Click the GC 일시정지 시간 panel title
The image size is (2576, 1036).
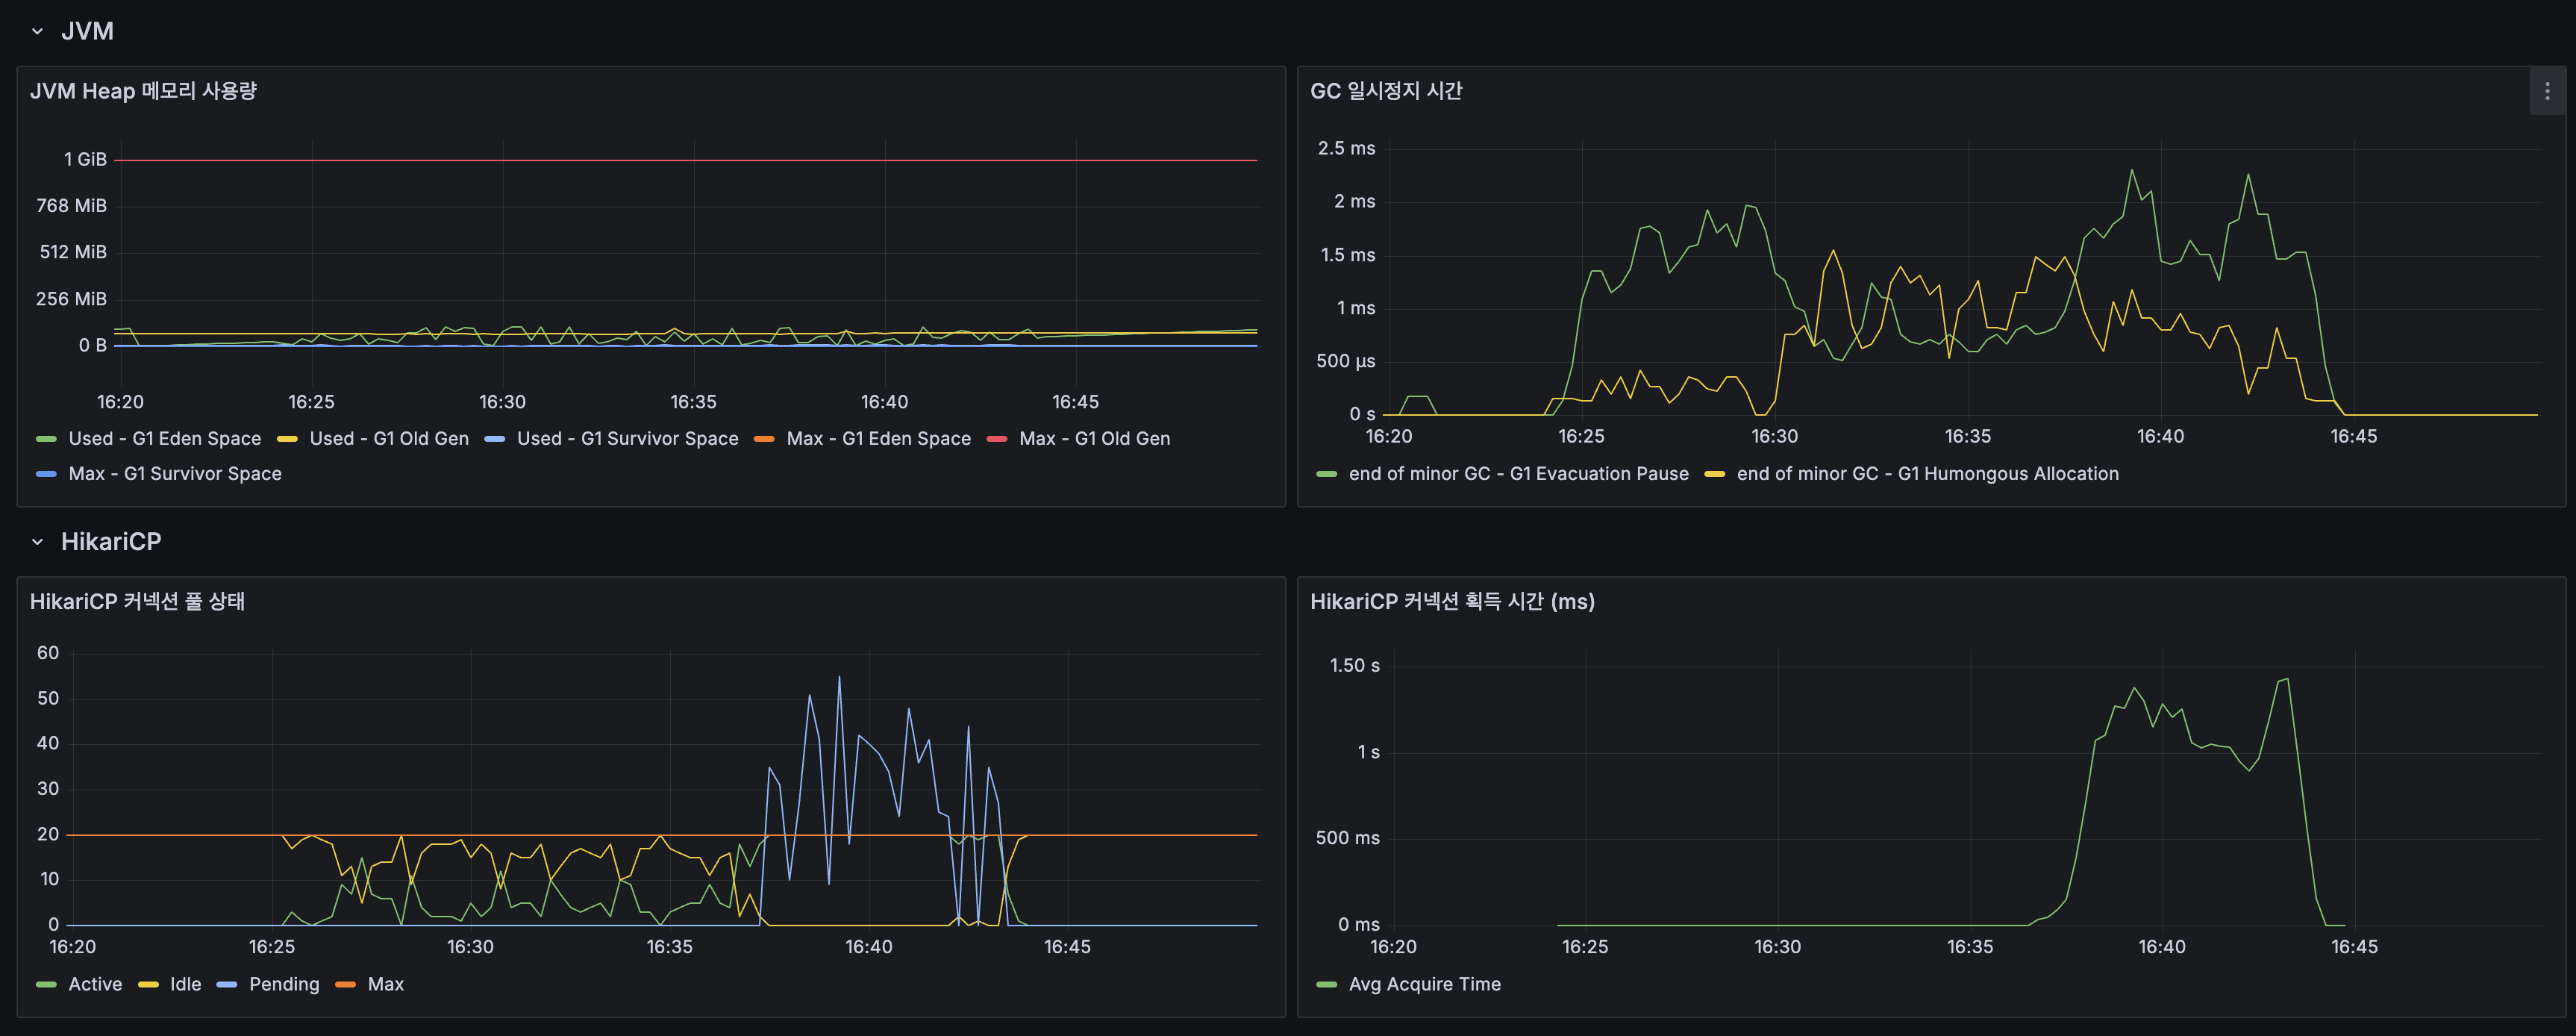coord(1386,91)
